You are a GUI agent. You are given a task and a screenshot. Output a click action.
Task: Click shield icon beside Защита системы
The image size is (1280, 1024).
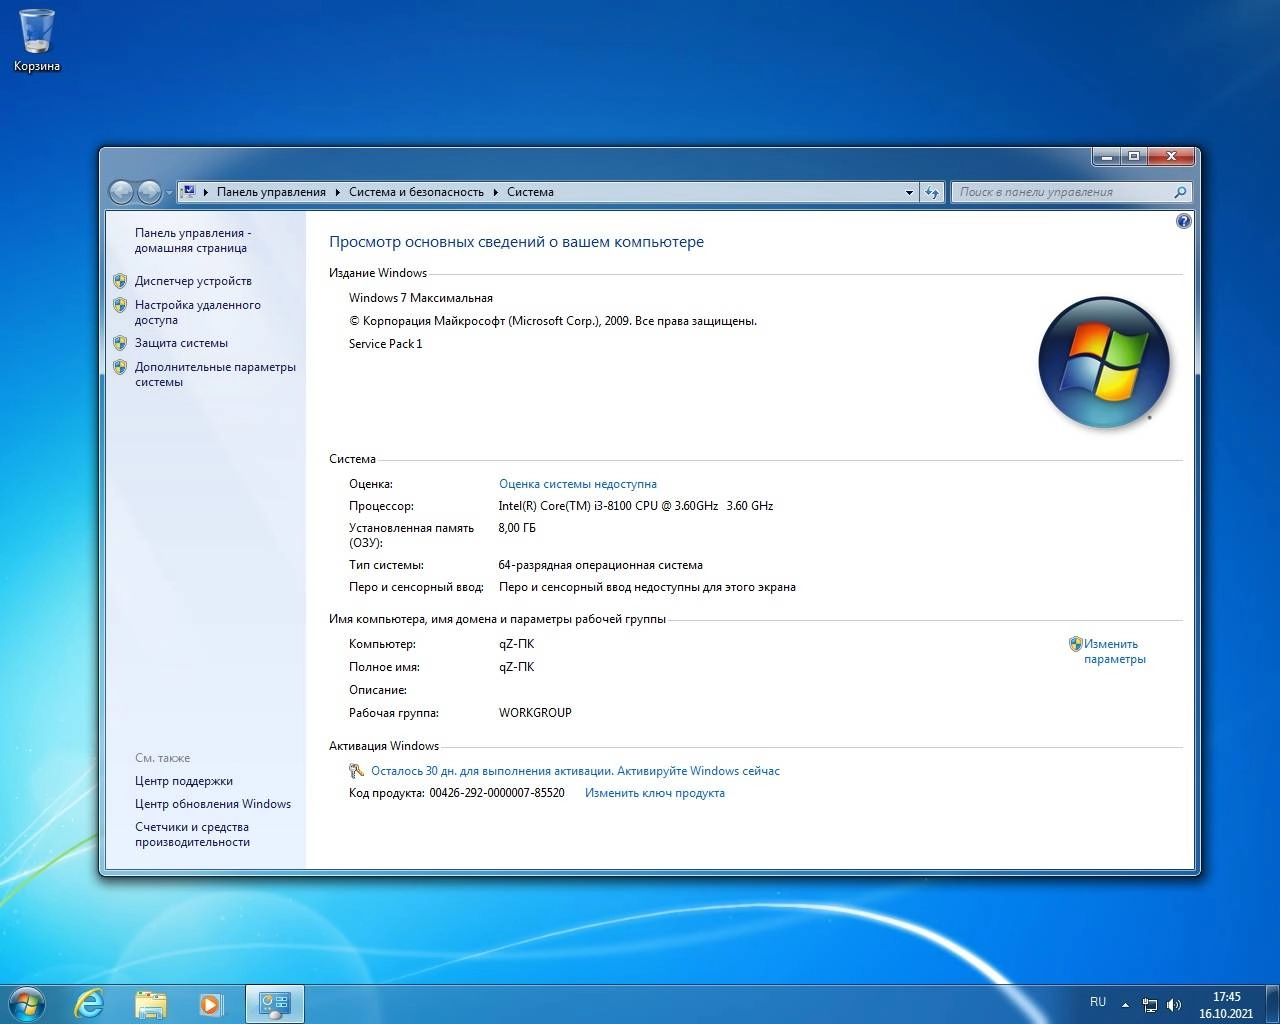(120, 343)
